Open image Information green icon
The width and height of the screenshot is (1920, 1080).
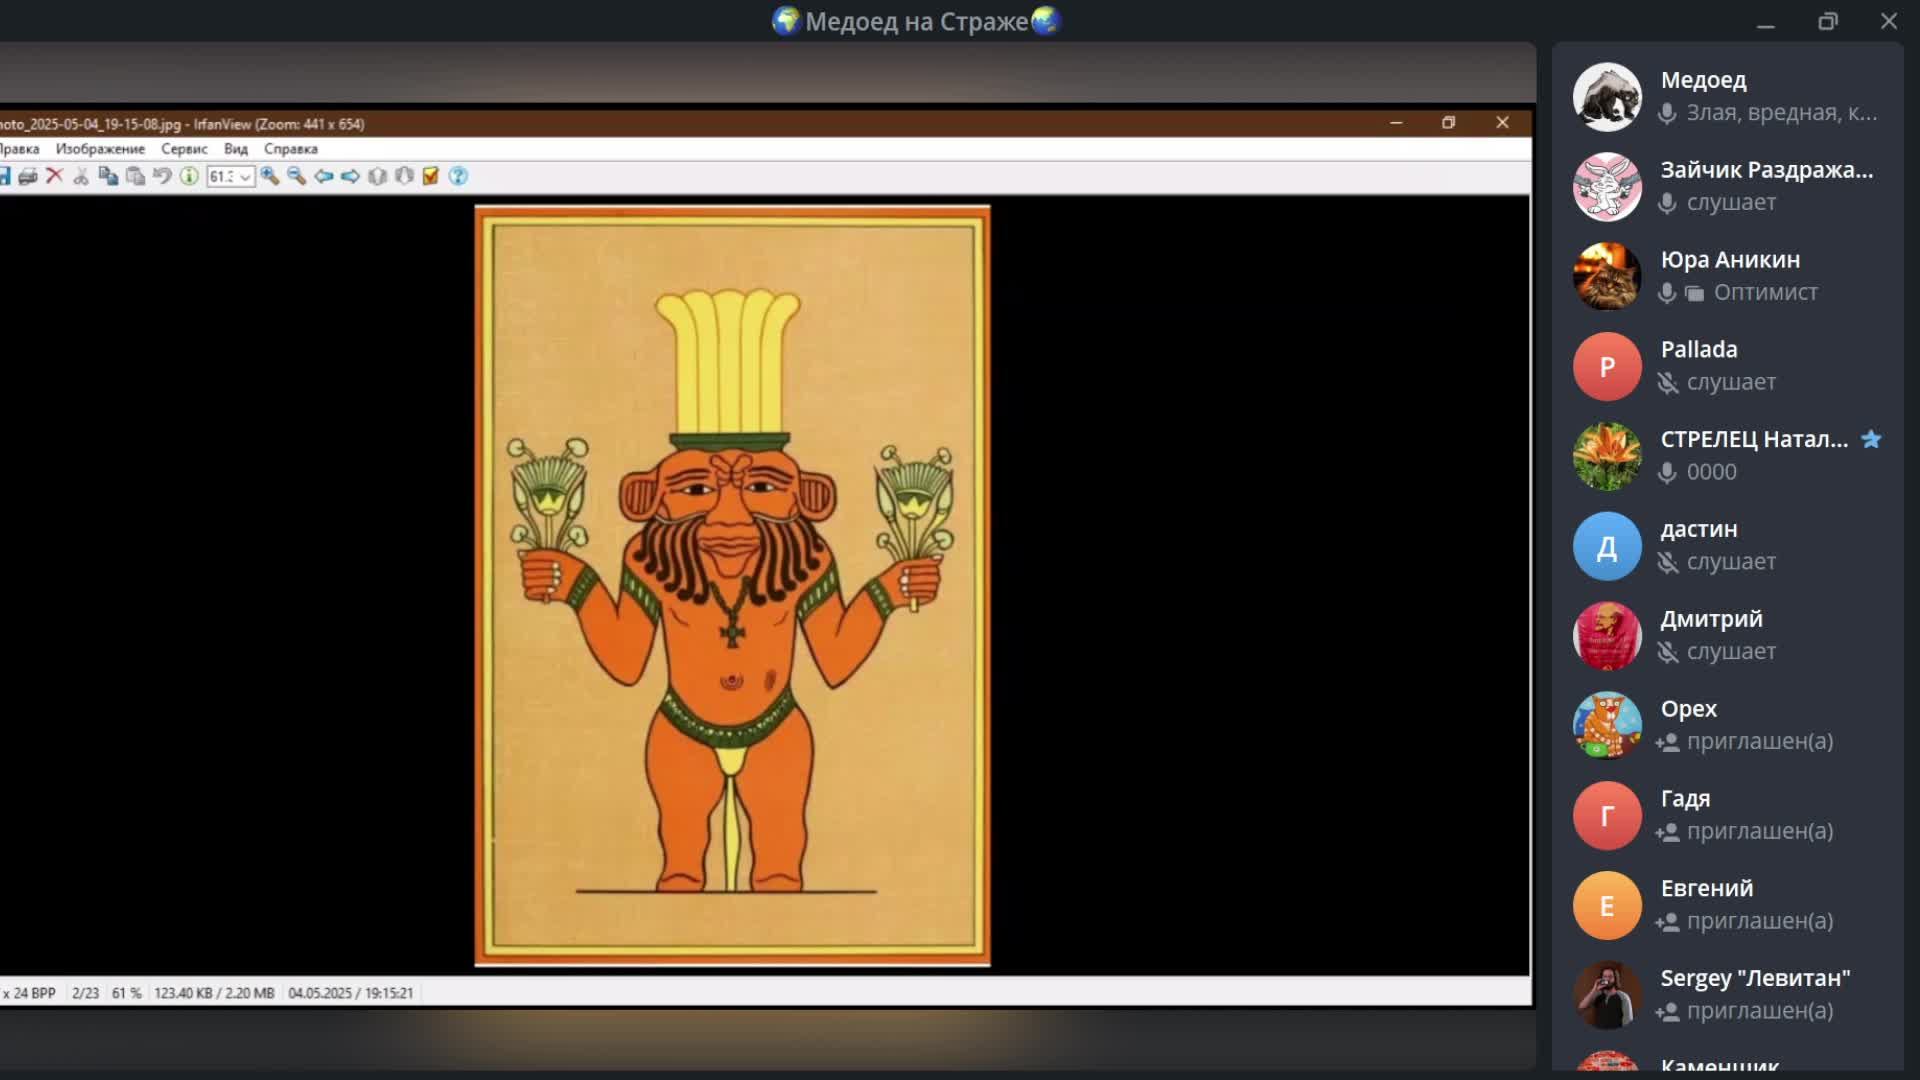(x=189, y=176)
